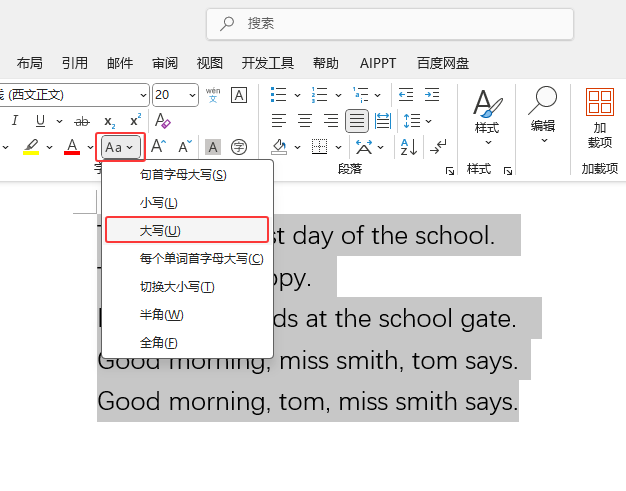The width and height of the screenshot is (626, 491).
Task: Center align text
Action: click(305, 121)
